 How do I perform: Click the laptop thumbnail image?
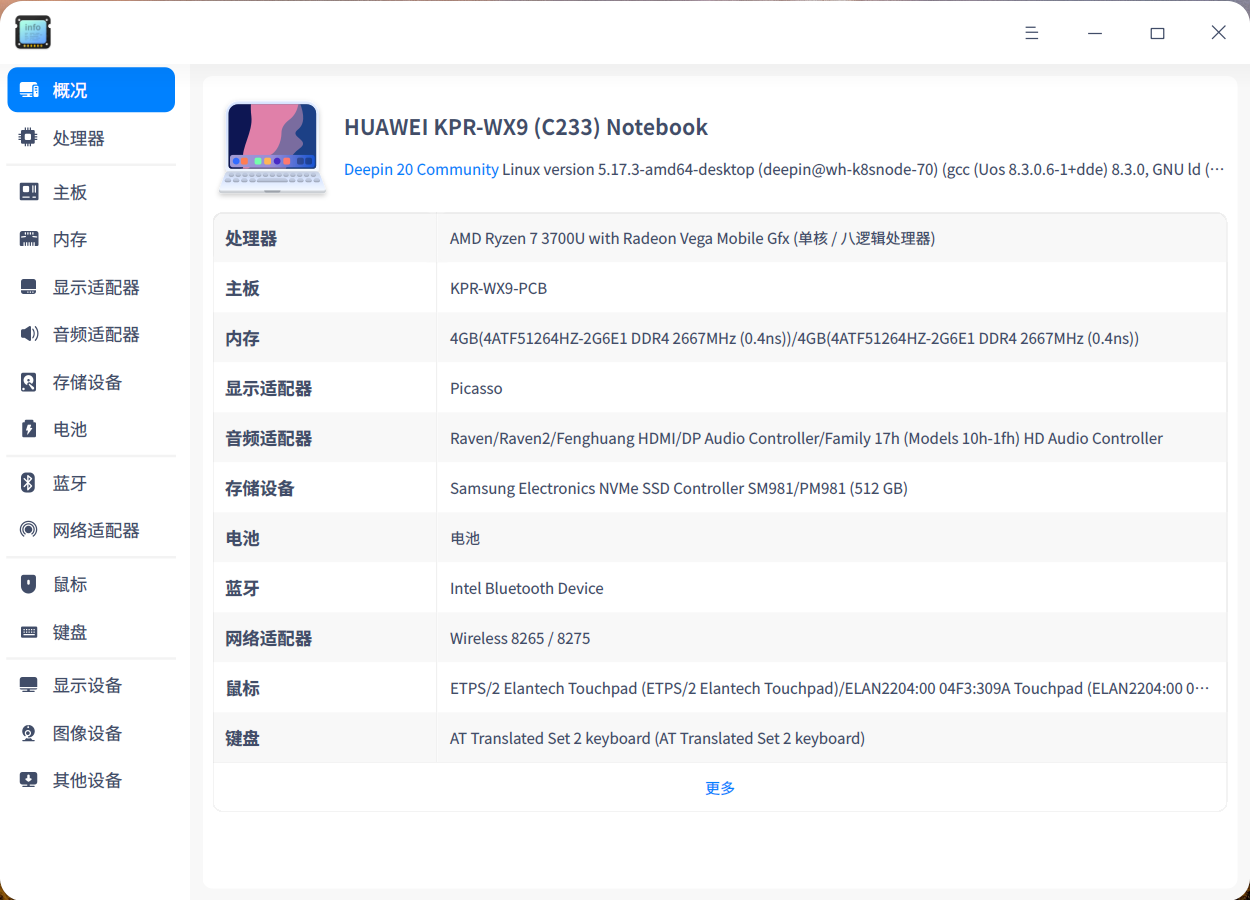coord(272,146)
